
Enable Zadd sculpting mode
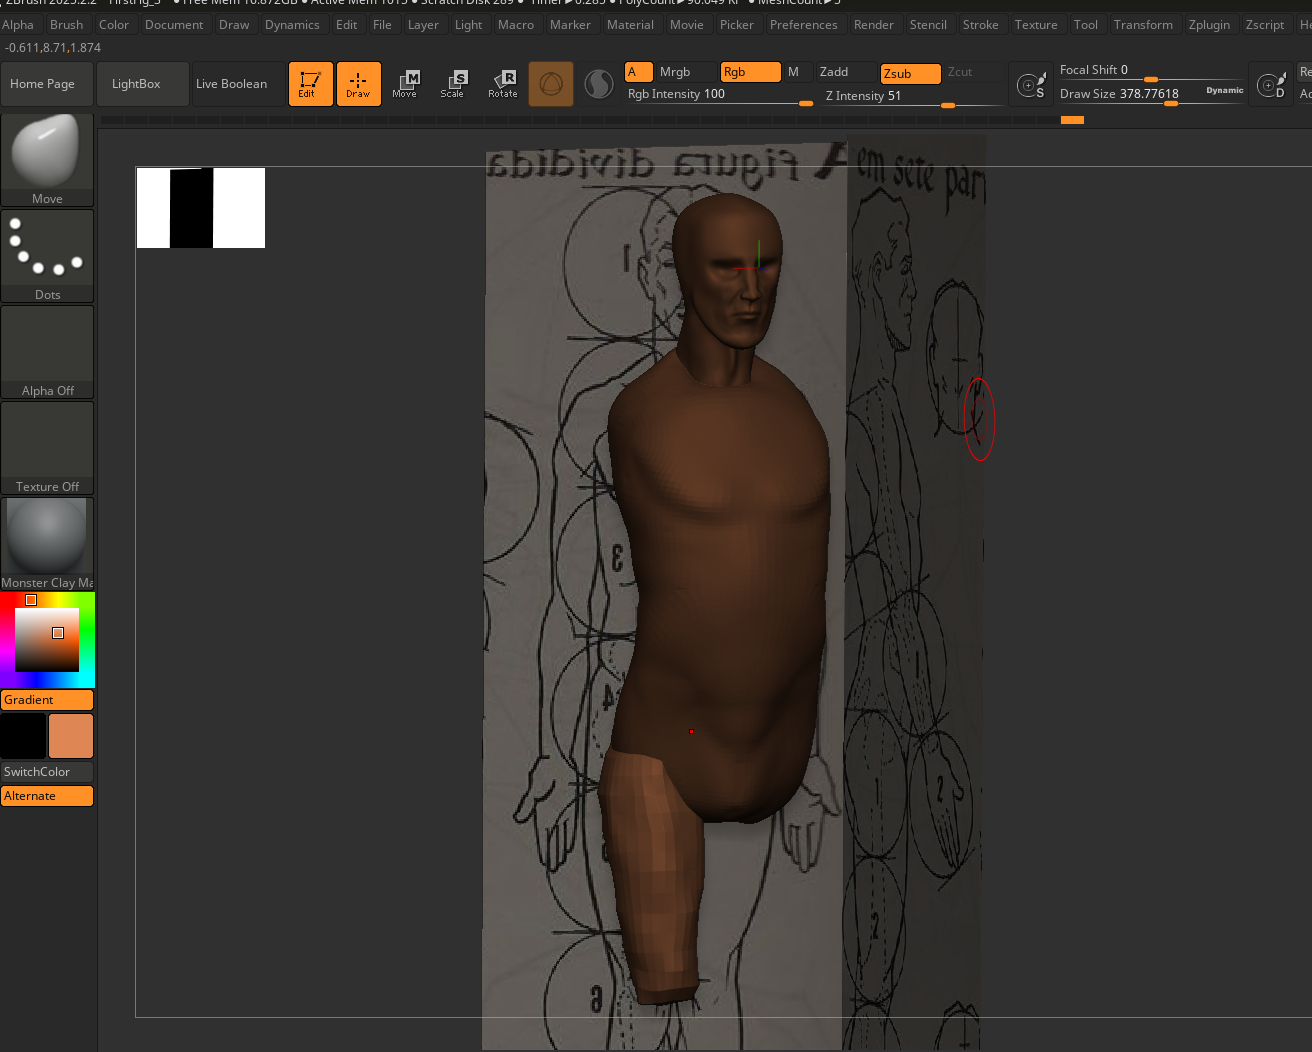[845, 72]
